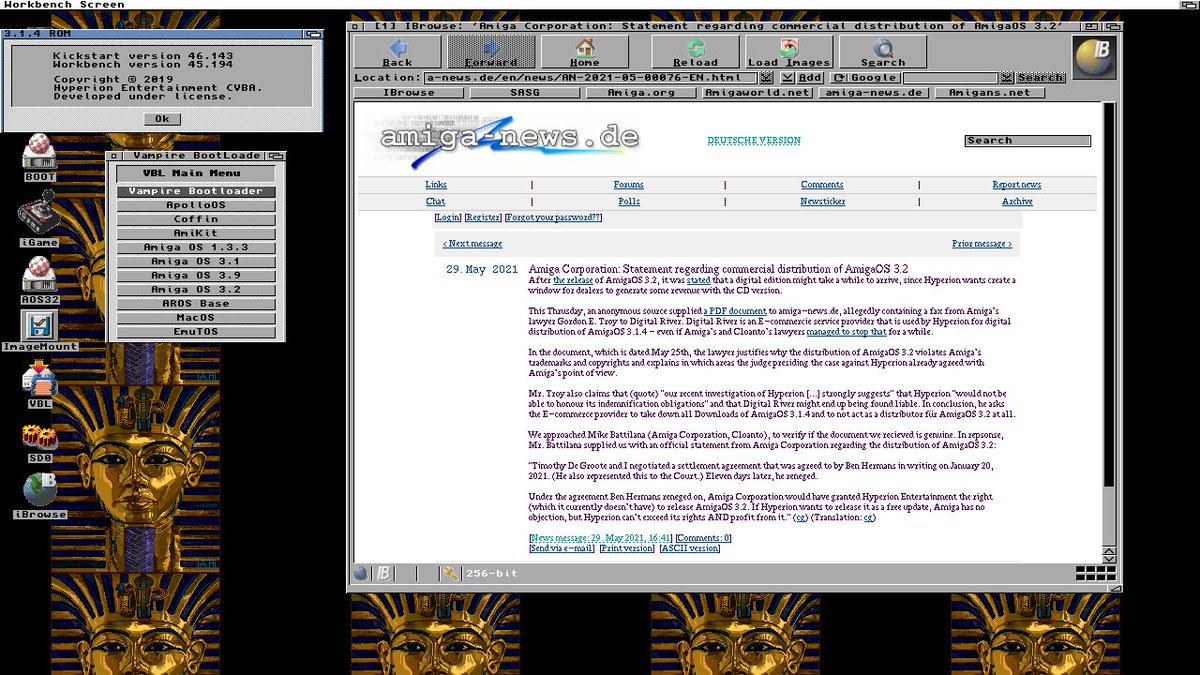Screen dimensions: 1200x675
Task: Go to the Next message link
Action: pyautogui.click(x=473, y=243)
